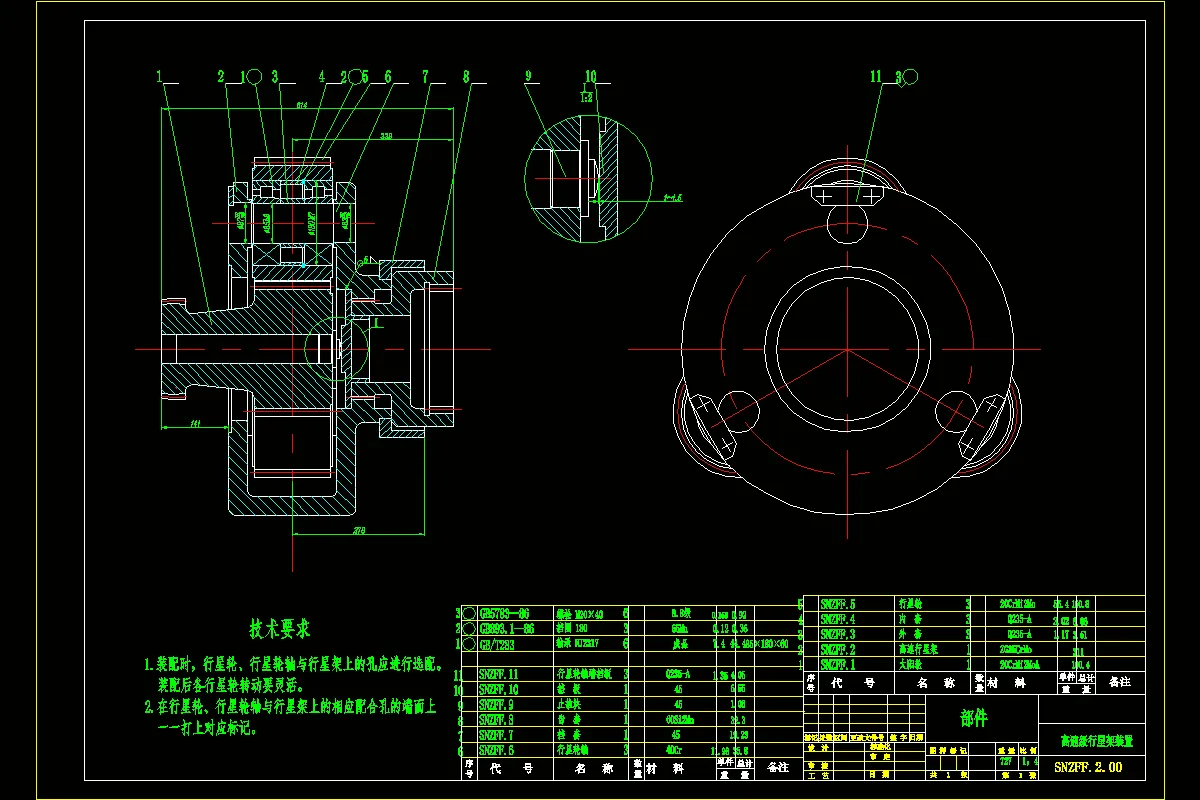Viewport: 1200px width, 800px height.
Task: Click balloon callout number 6
Action: 388,76
